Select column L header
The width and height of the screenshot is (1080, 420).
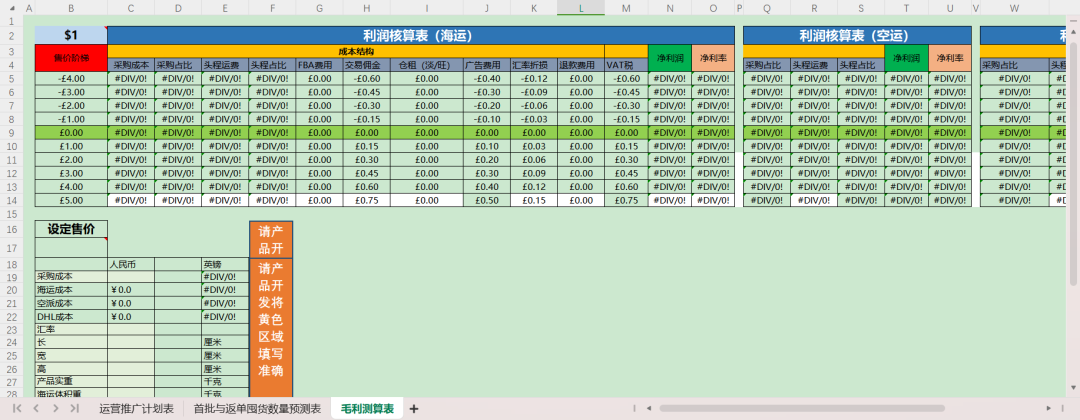[581, 8]
